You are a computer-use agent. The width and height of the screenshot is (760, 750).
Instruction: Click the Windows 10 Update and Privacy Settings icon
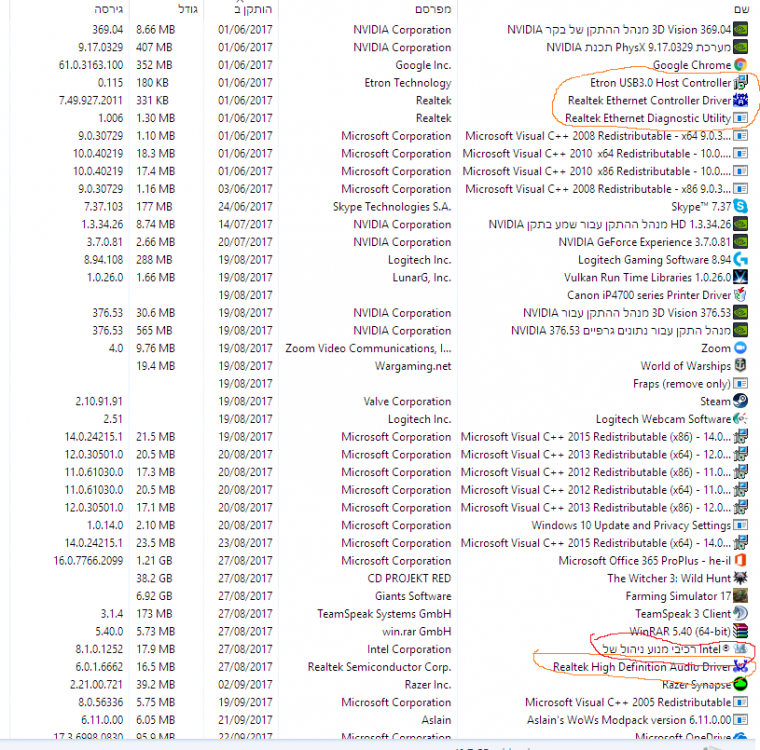pyautogui.click(x=740, y=525)
